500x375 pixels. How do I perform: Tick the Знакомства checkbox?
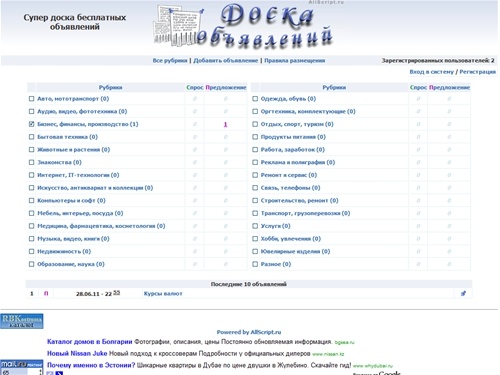tap(31, 162)
